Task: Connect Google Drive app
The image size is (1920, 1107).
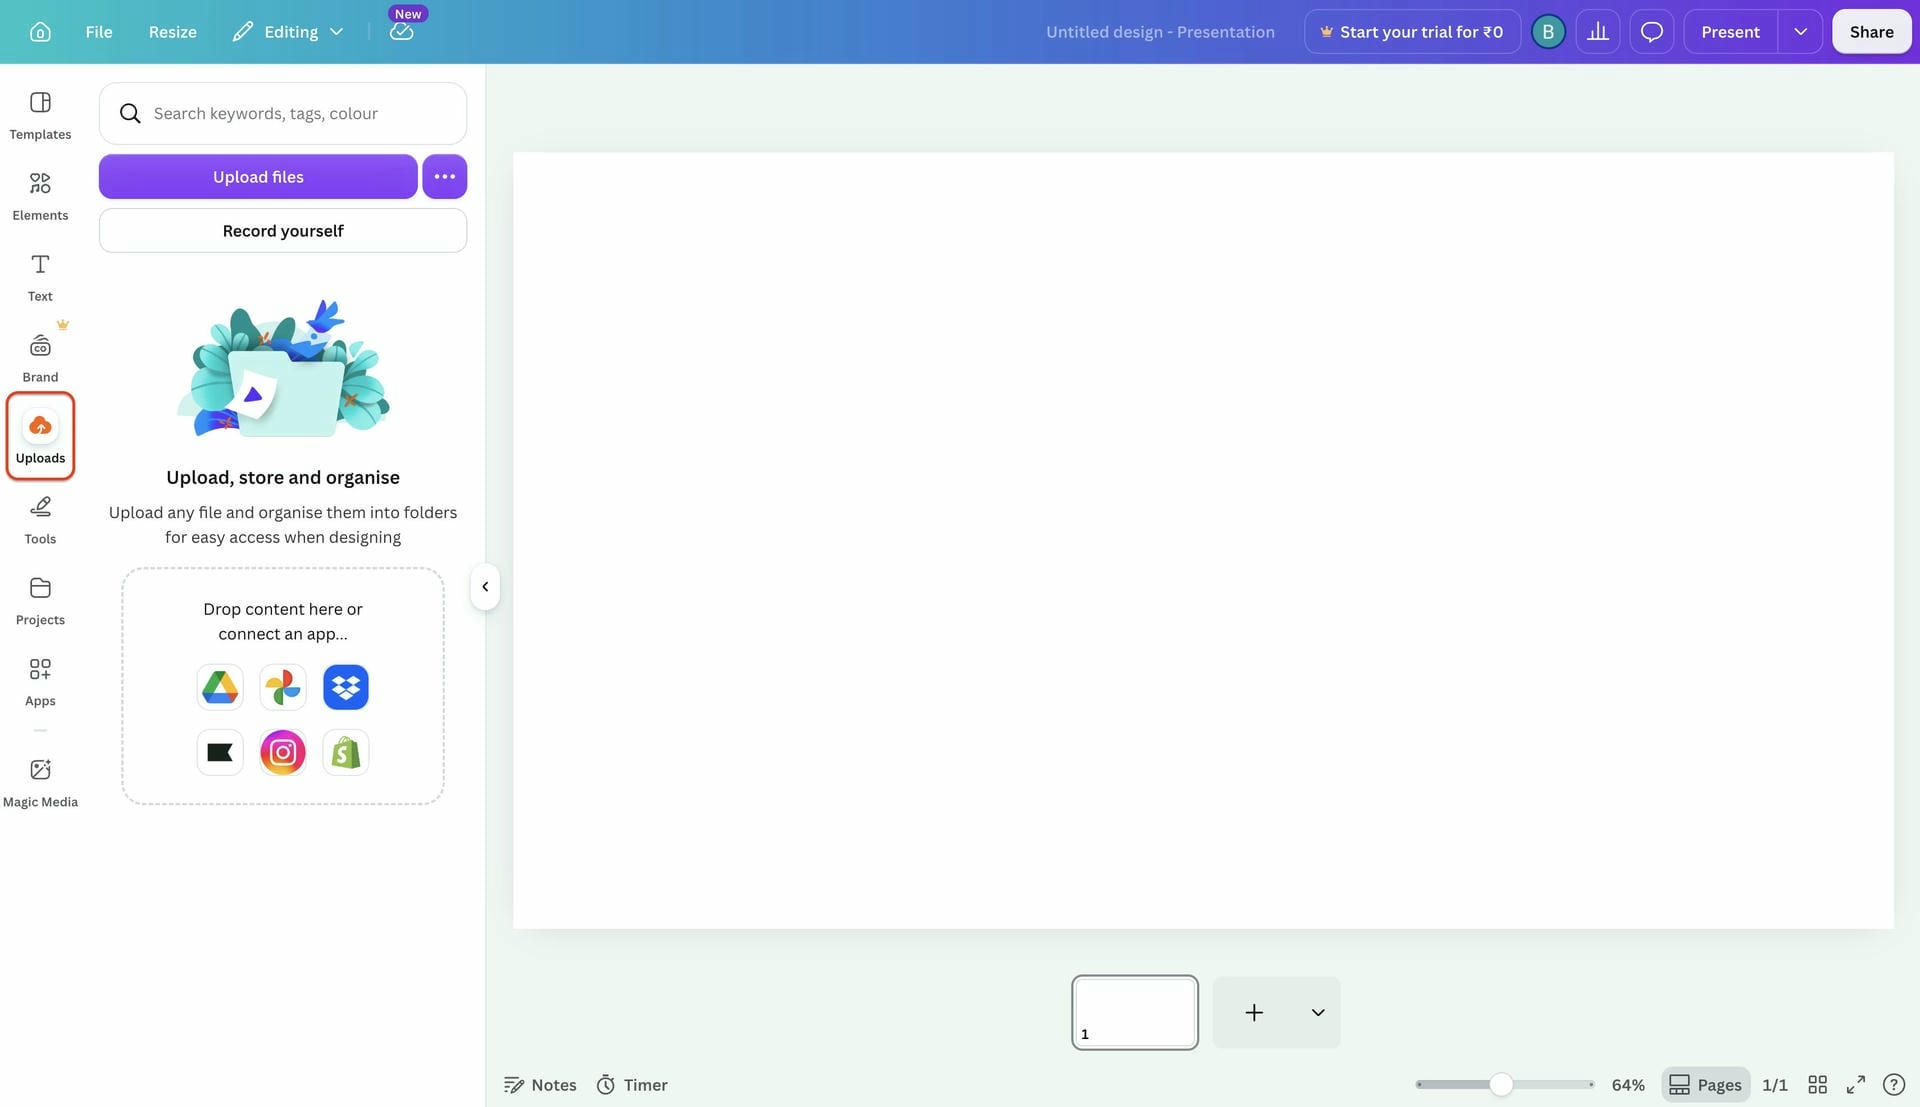Action: coord(220,687)
